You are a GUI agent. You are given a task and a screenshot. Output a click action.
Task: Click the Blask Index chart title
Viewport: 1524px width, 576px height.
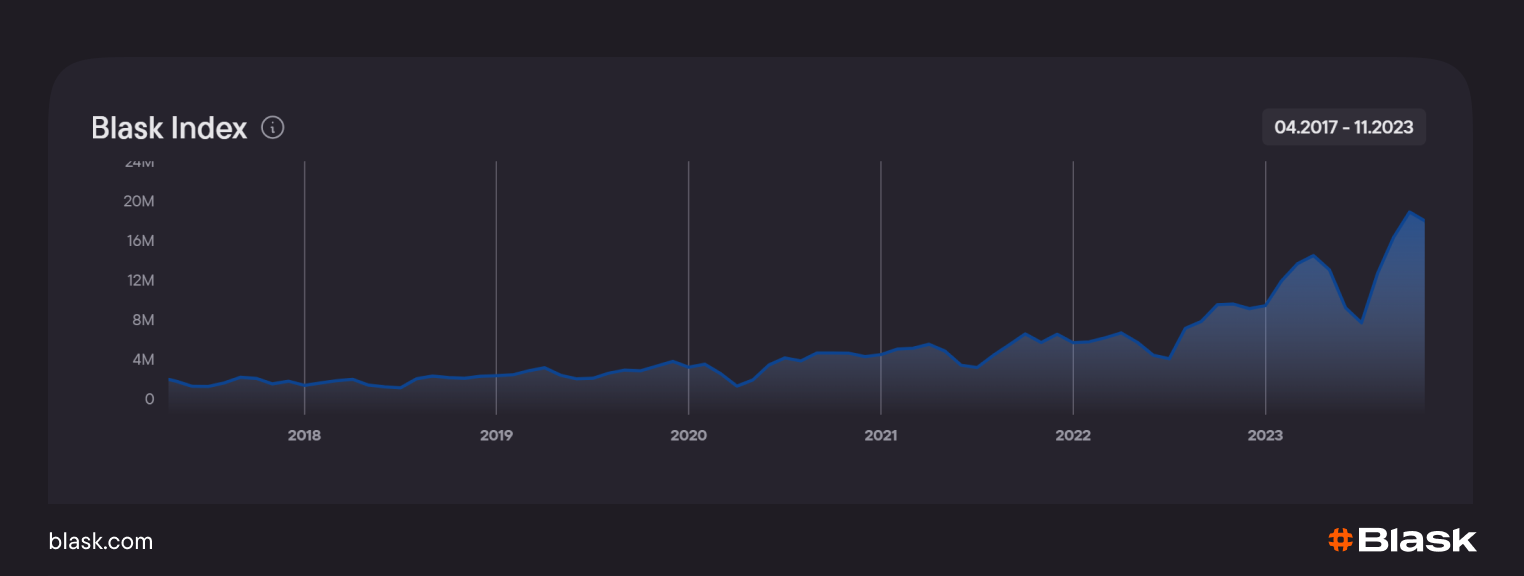click(169, 128)
